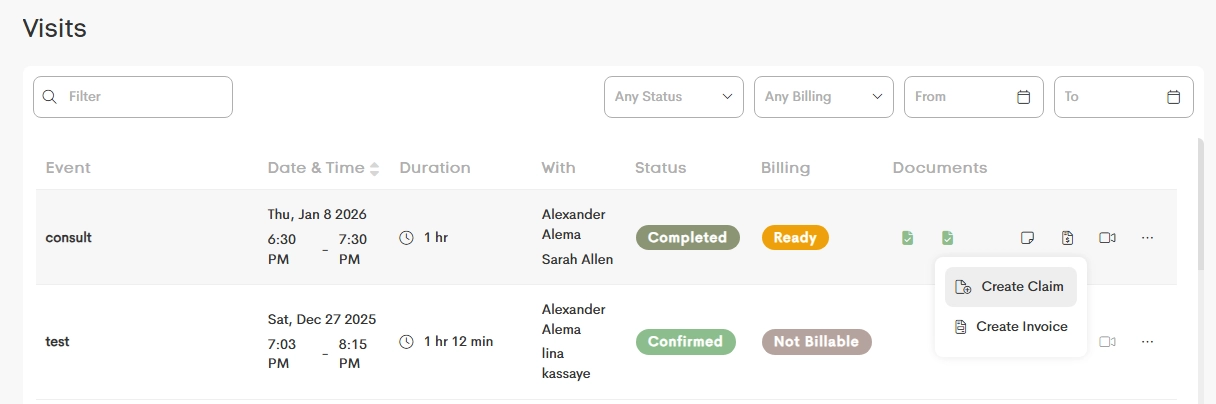The height and width of the screenshot is (404, 1216).
Task: Select Create Invoice menu option
Action: pyautogui.click(x=1010, y=327)
